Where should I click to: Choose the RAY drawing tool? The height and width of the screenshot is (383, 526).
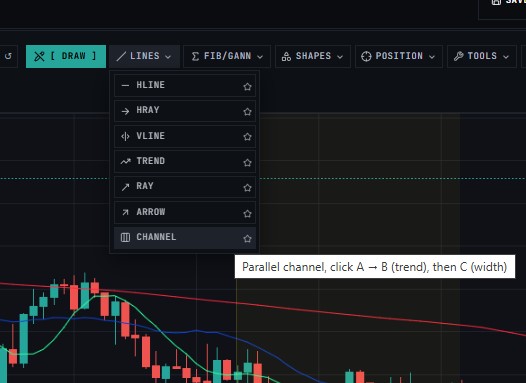pyautogui.click(x=185, y=187)
